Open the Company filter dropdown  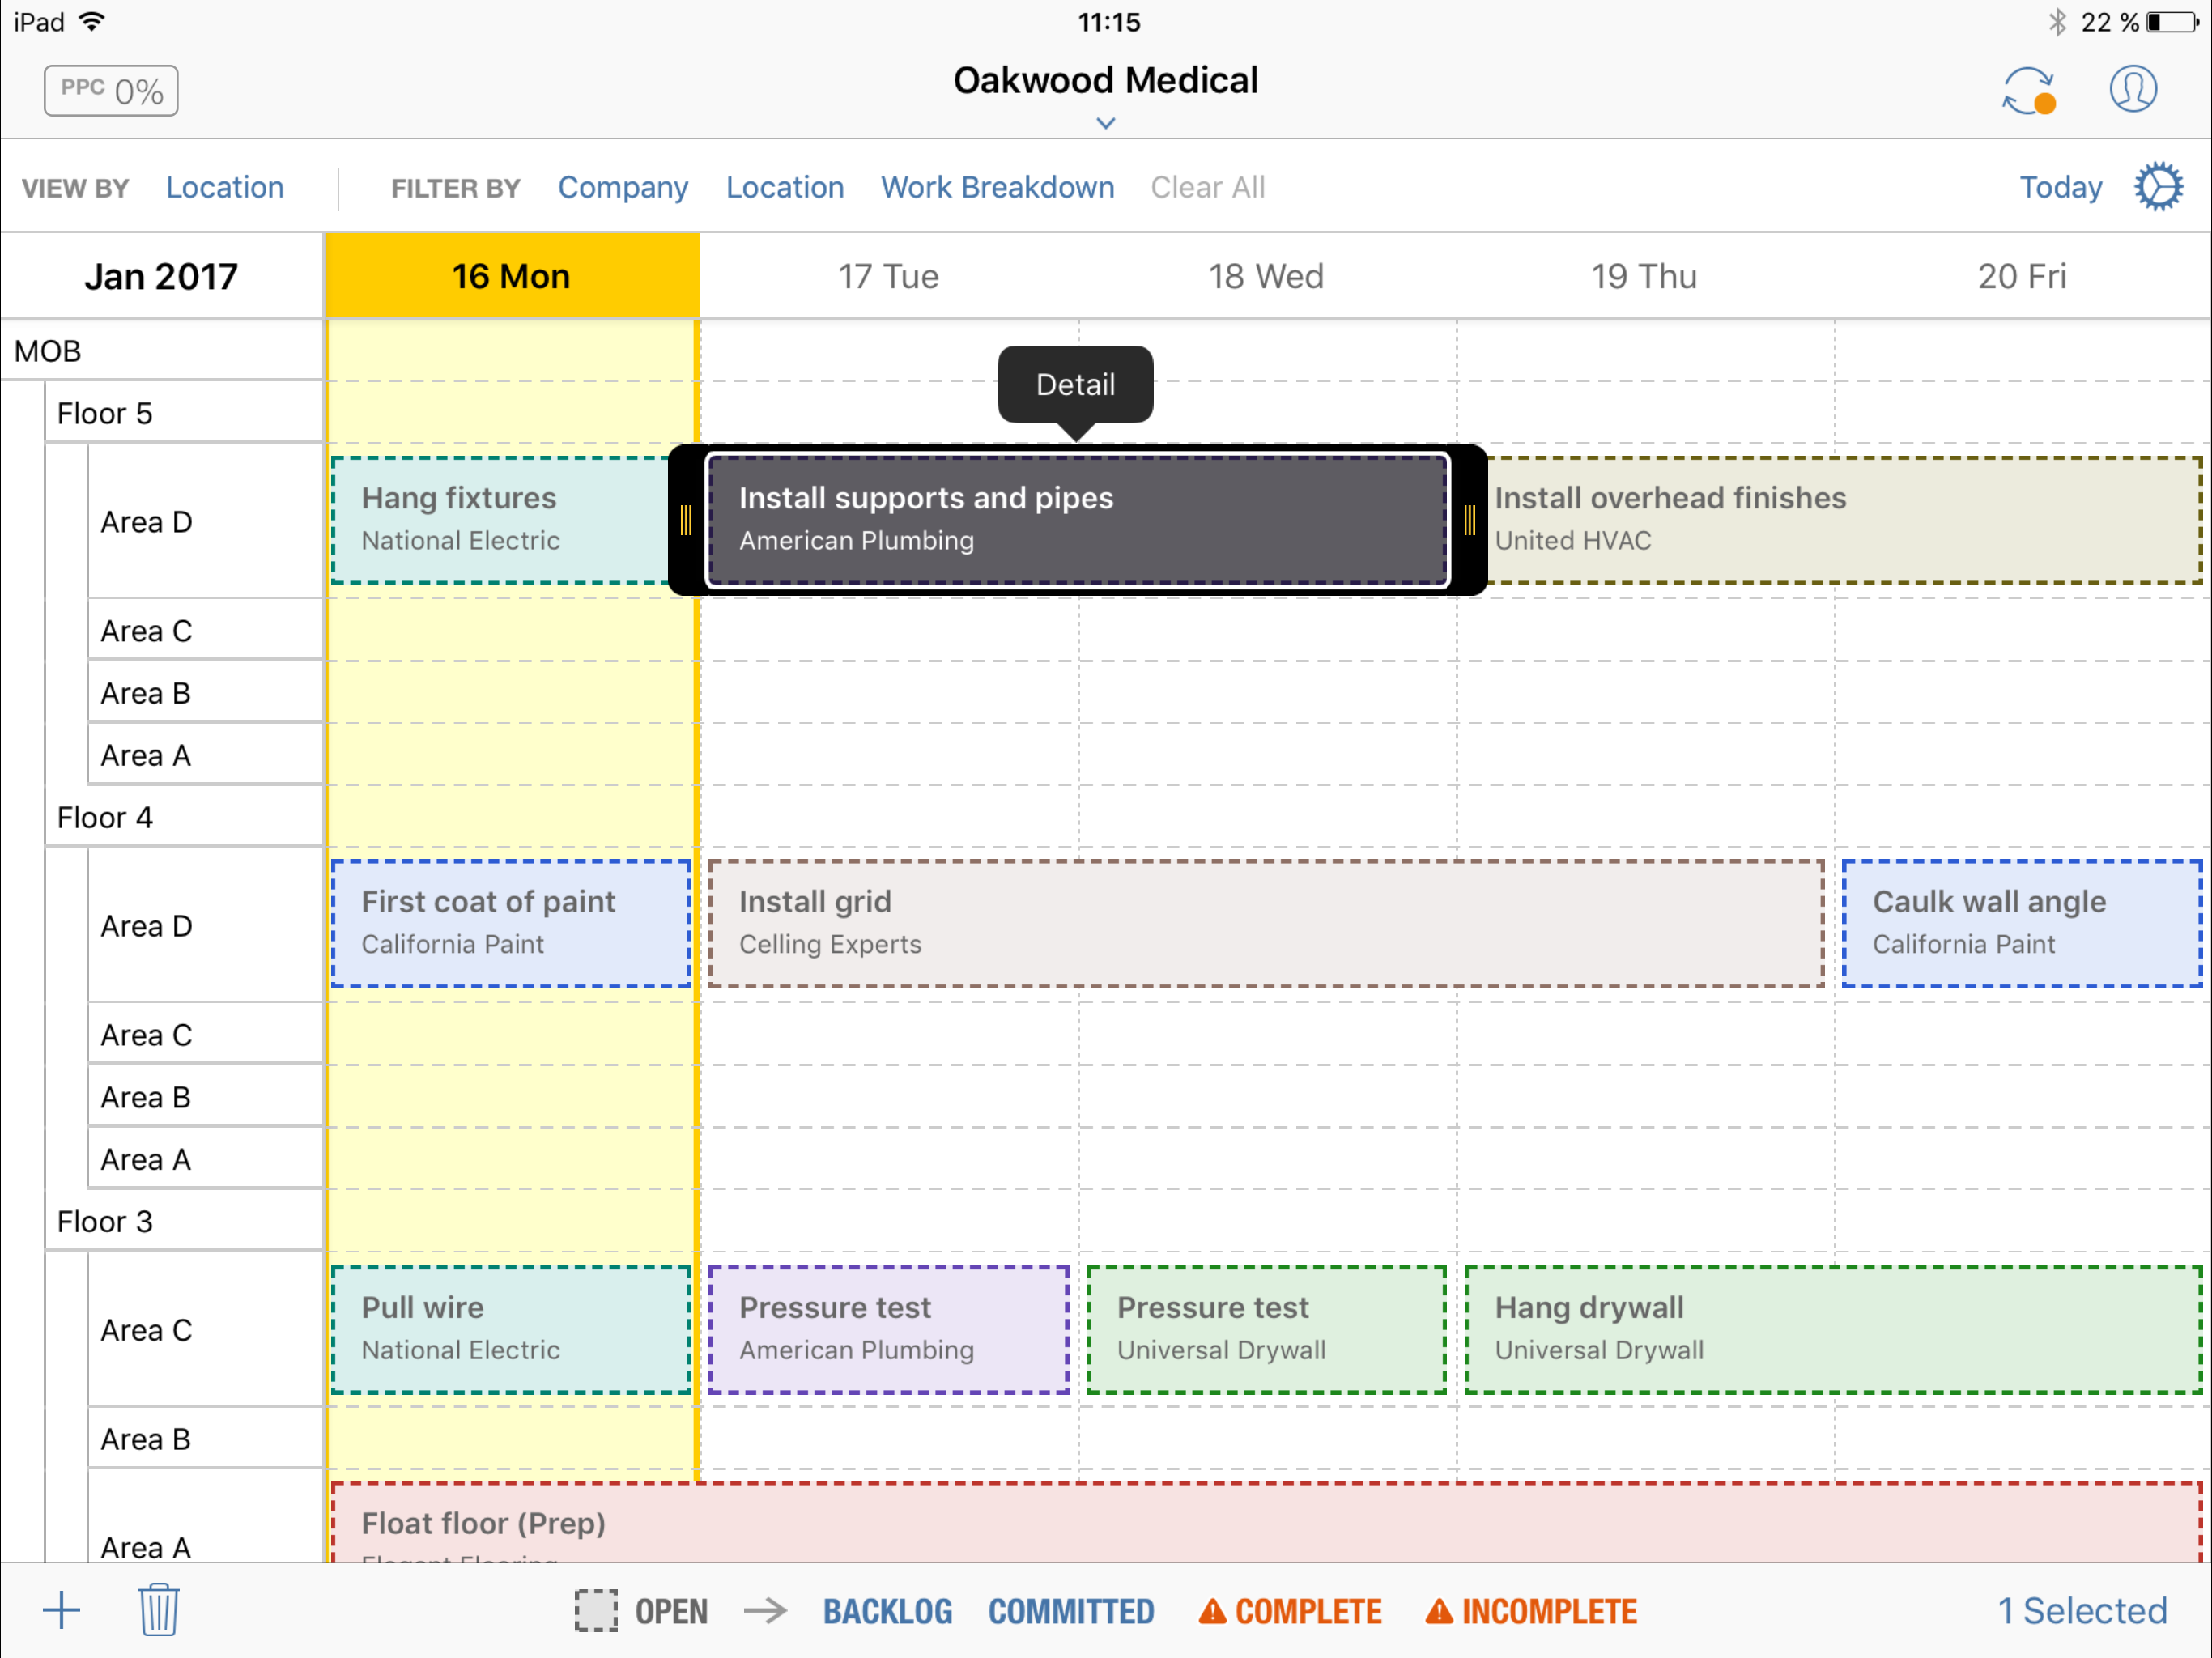click(x=623, y=187)
